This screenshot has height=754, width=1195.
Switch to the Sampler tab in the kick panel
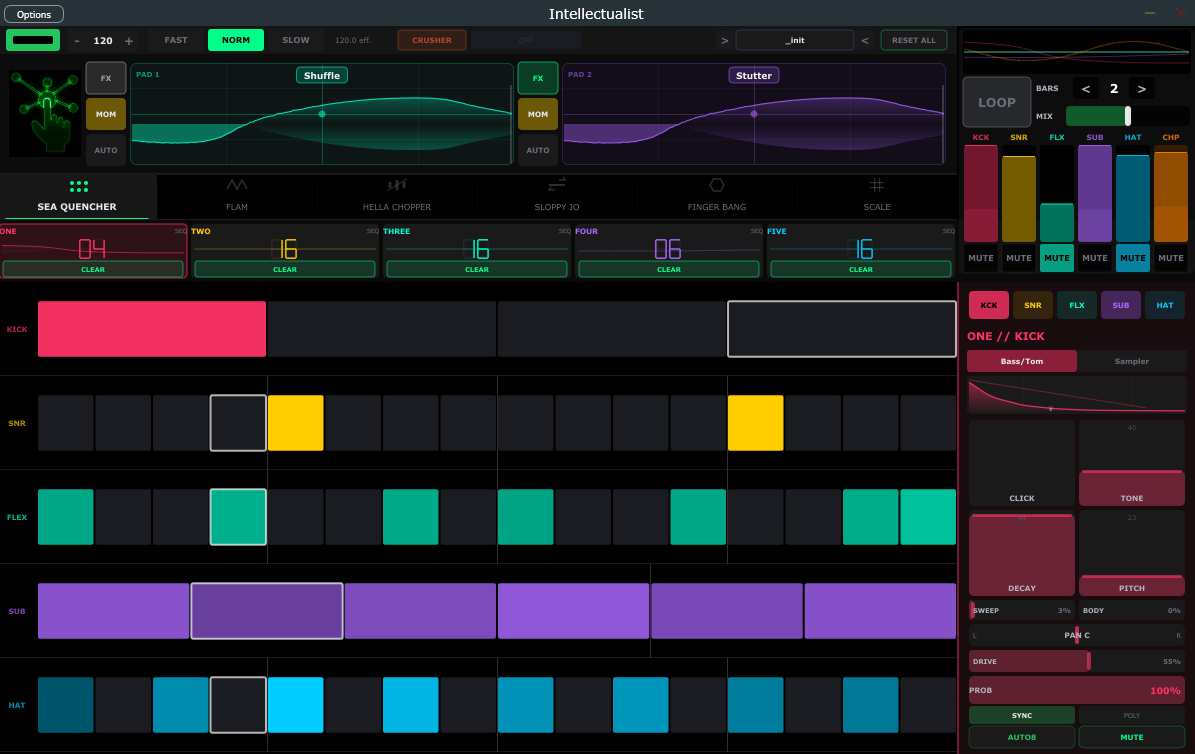coord(1132,361)
